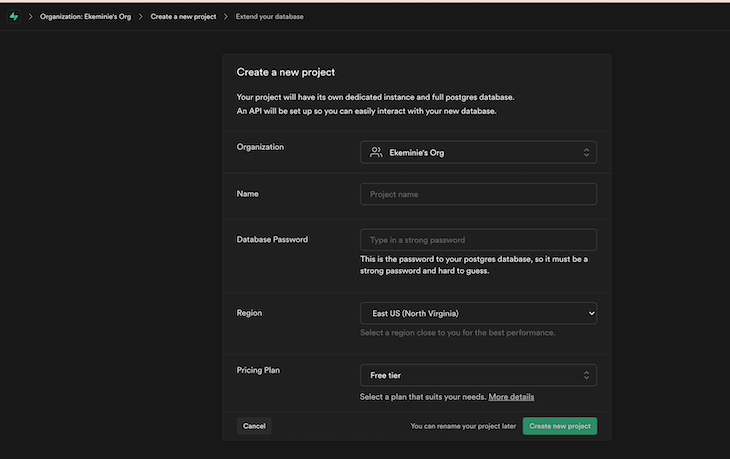Focus the Project name input field
The width and height of the screenshot is (730, 459).
(478, 194)
